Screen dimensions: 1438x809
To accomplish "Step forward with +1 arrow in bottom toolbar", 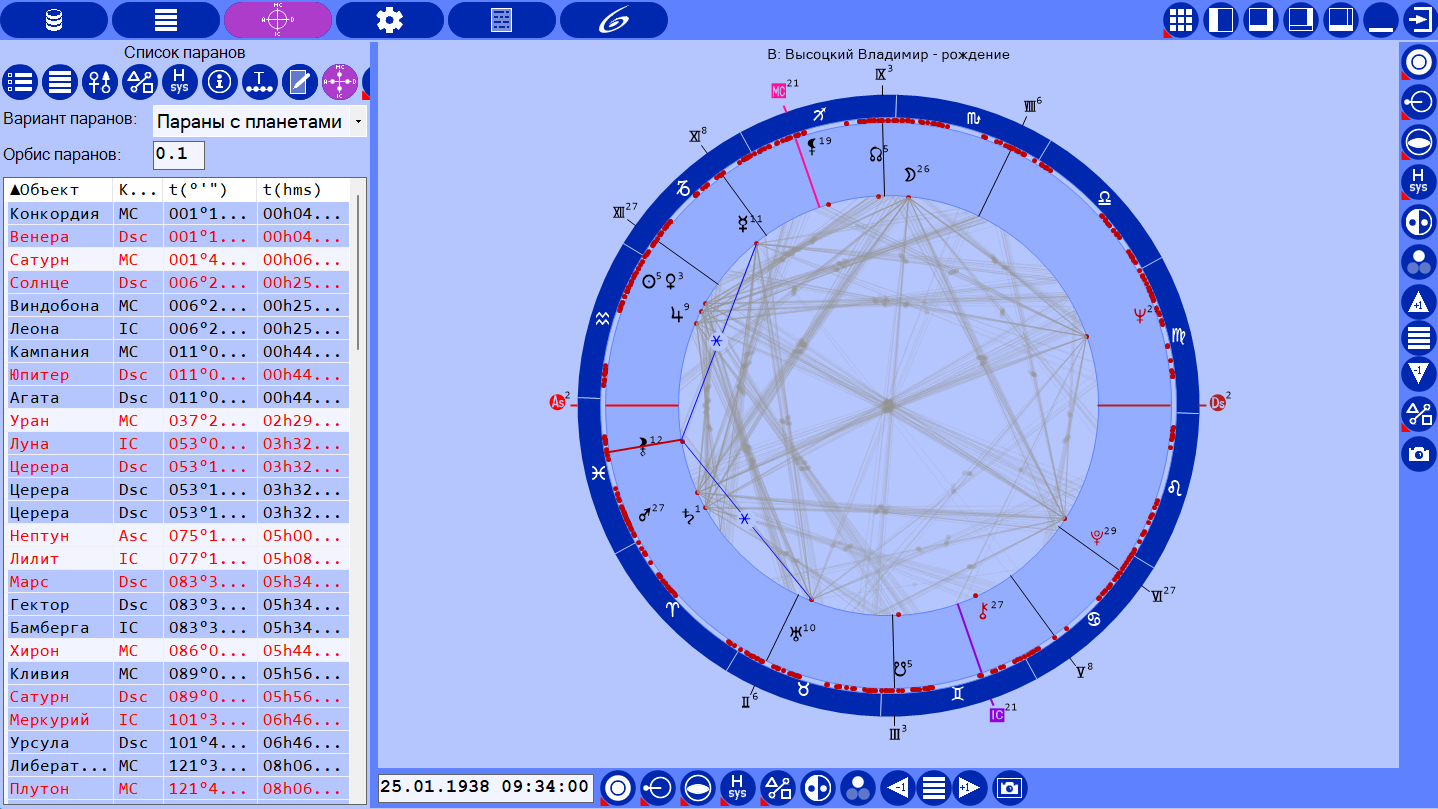I will tap(970, 788).
